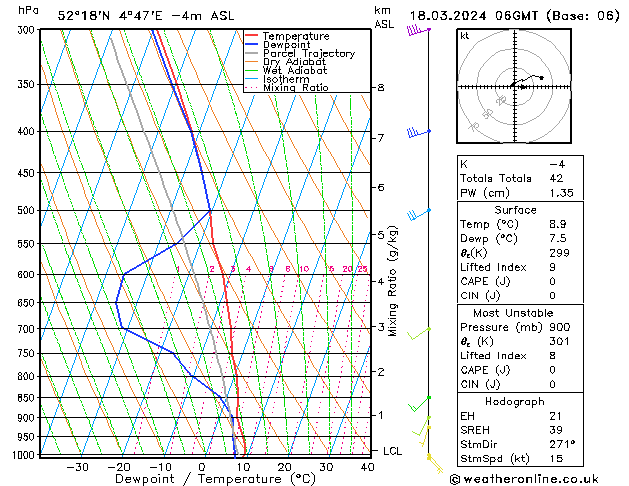Click the 500 hPa pressure axis label
This screenshot has height=486, width=629.
click(x=27, y=211)
